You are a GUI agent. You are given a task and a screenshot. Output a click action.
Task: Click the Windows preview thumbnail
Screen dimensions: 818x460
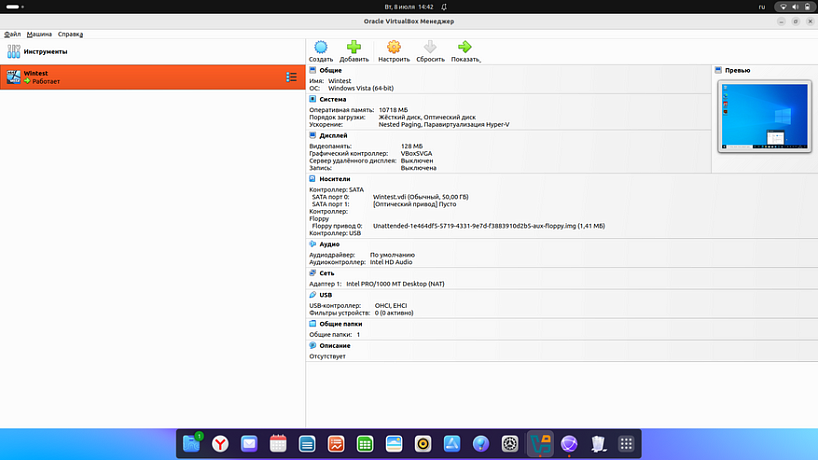(762, 115)
